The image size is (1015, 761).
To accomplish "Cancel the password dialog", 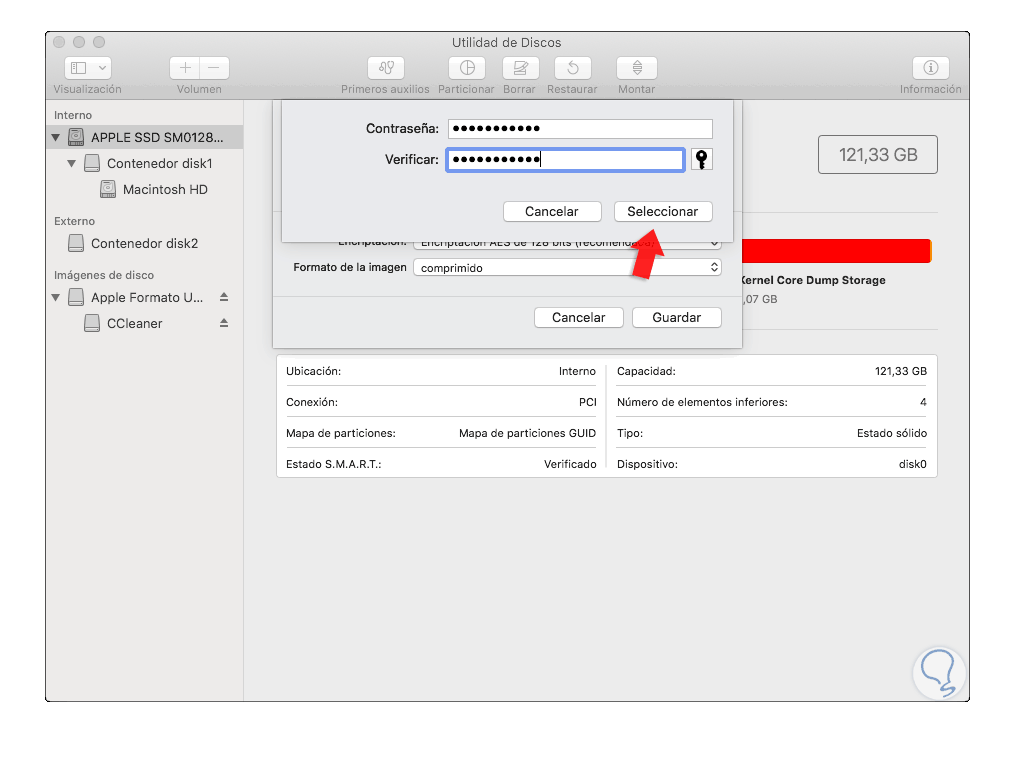I will pos(552,212).
